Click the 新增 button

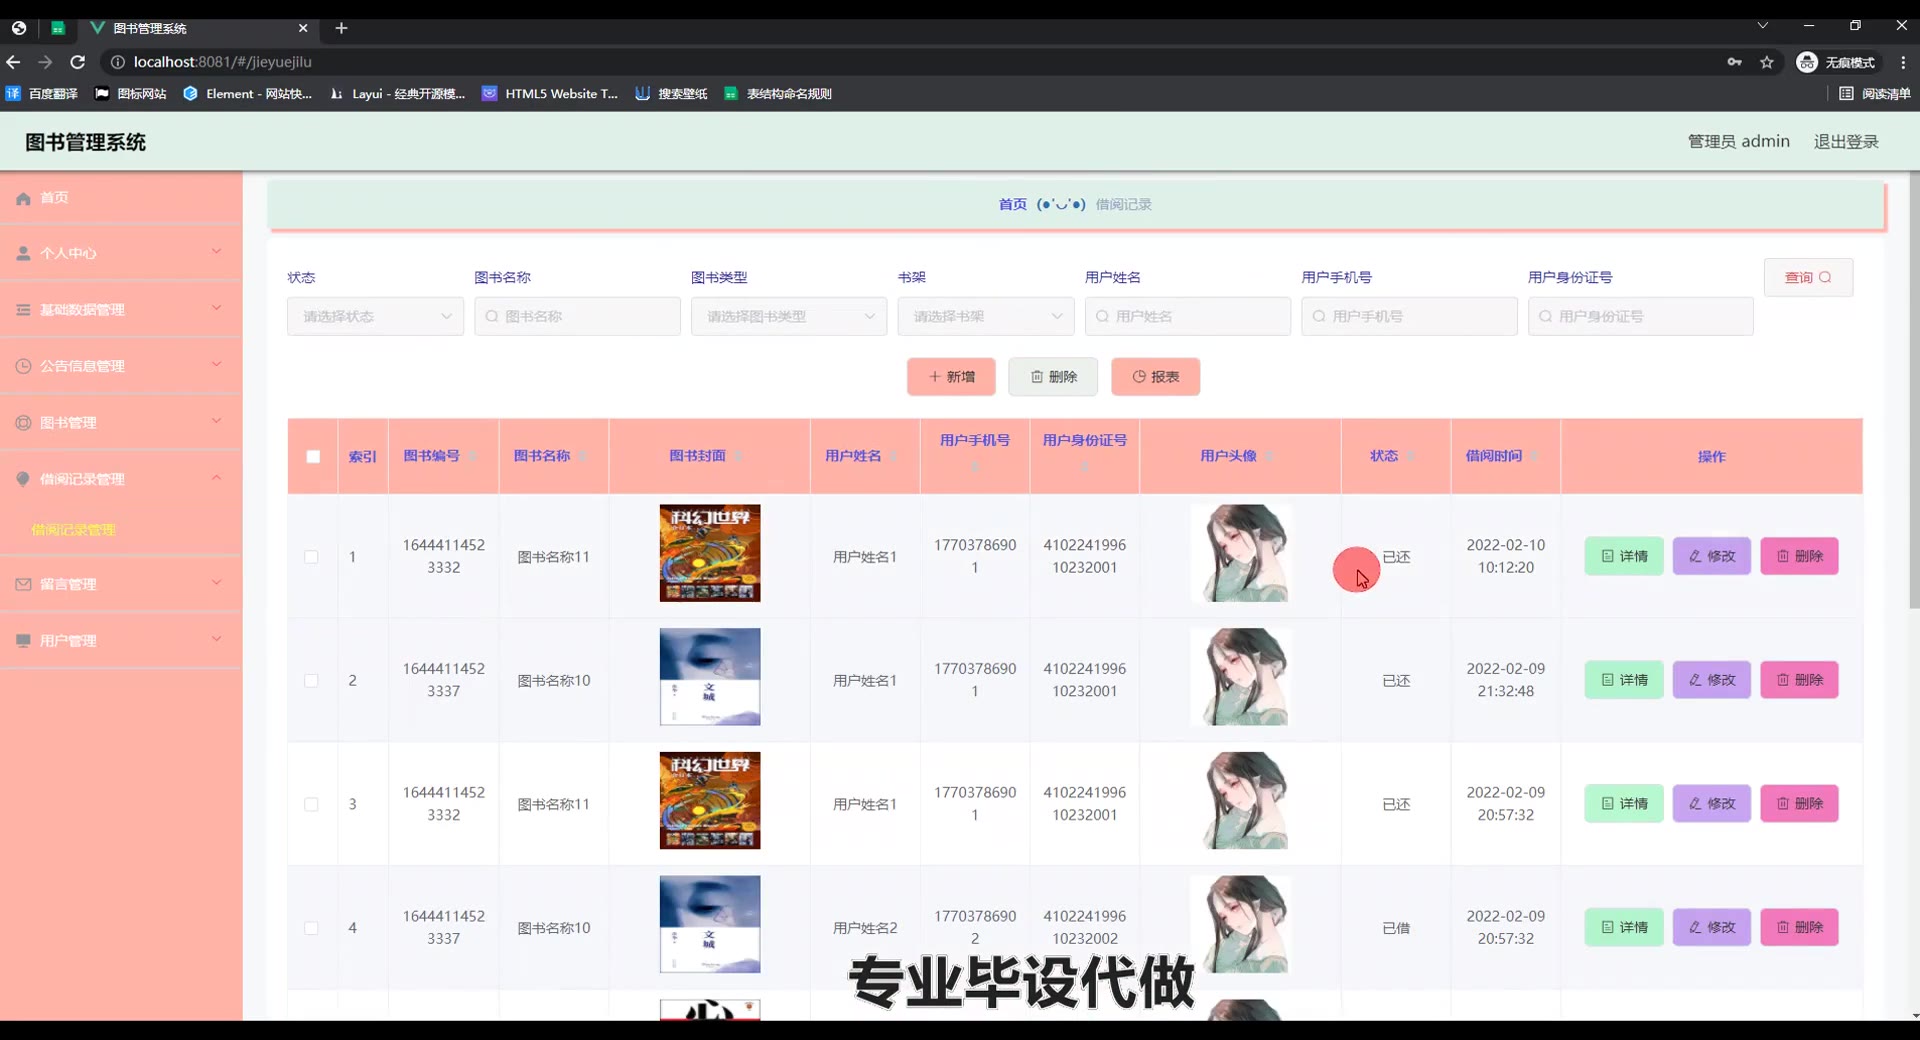(950, 377)
